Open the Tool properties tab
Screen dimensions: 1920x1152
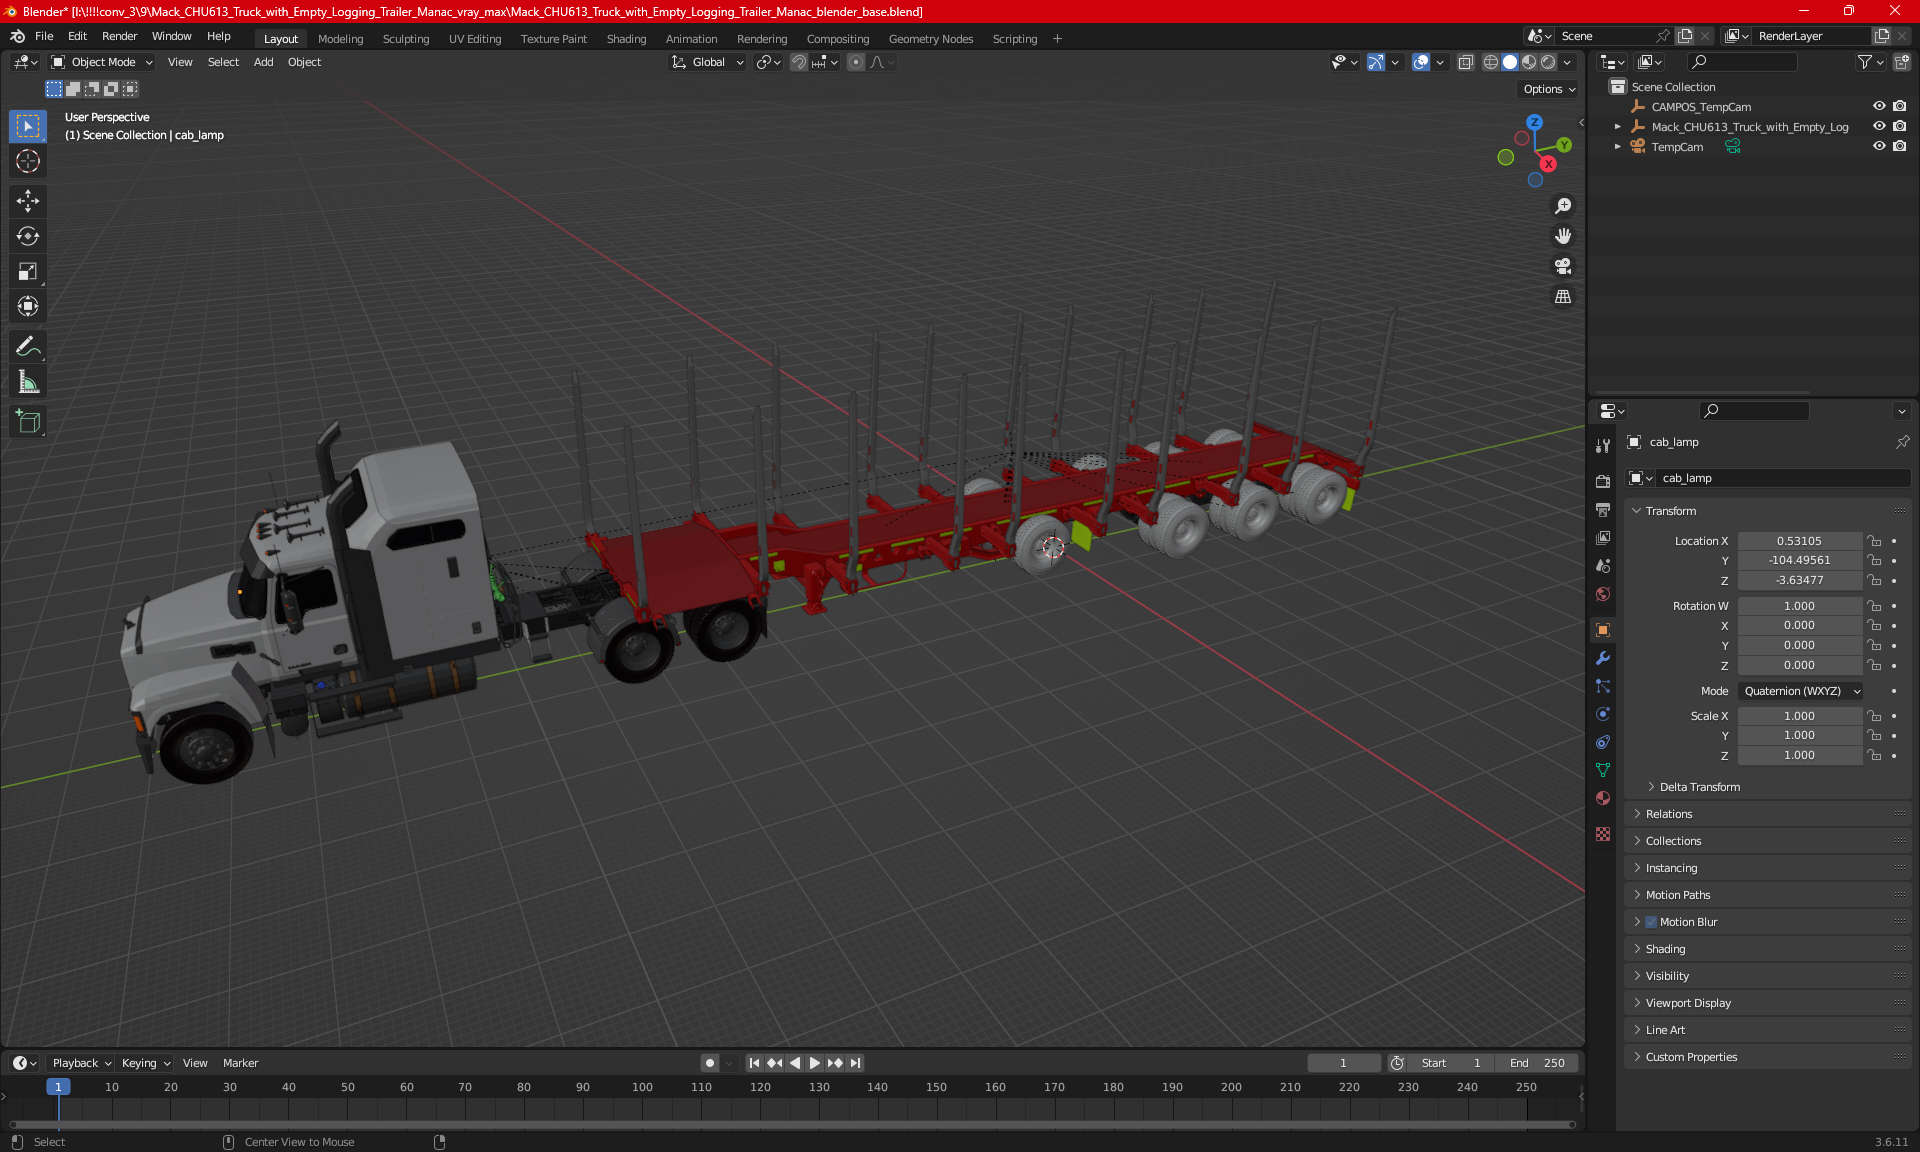coord(1603,446)
